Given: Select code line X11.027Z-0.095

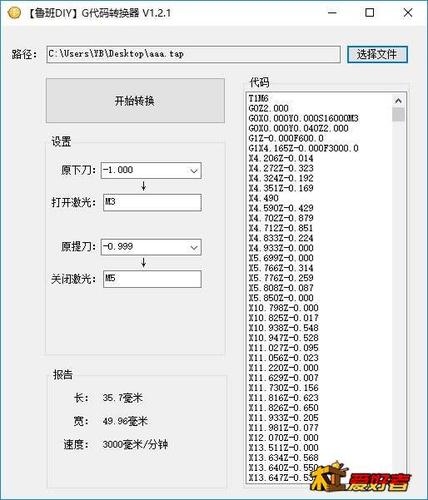Looking at the screenshot, I should (x=283, y=348).
